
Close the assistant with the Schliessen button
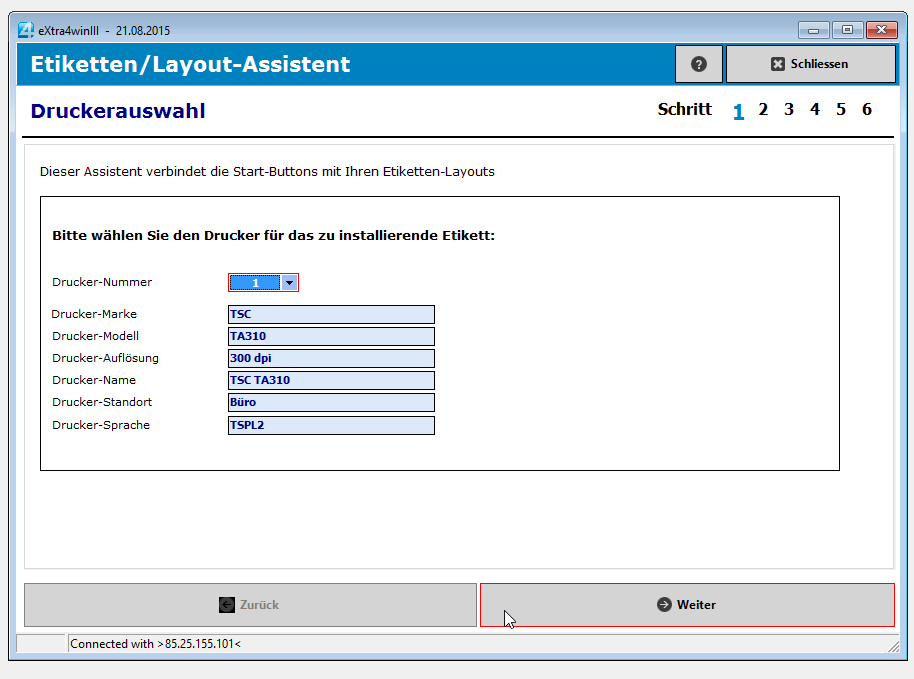coord(810,63)
